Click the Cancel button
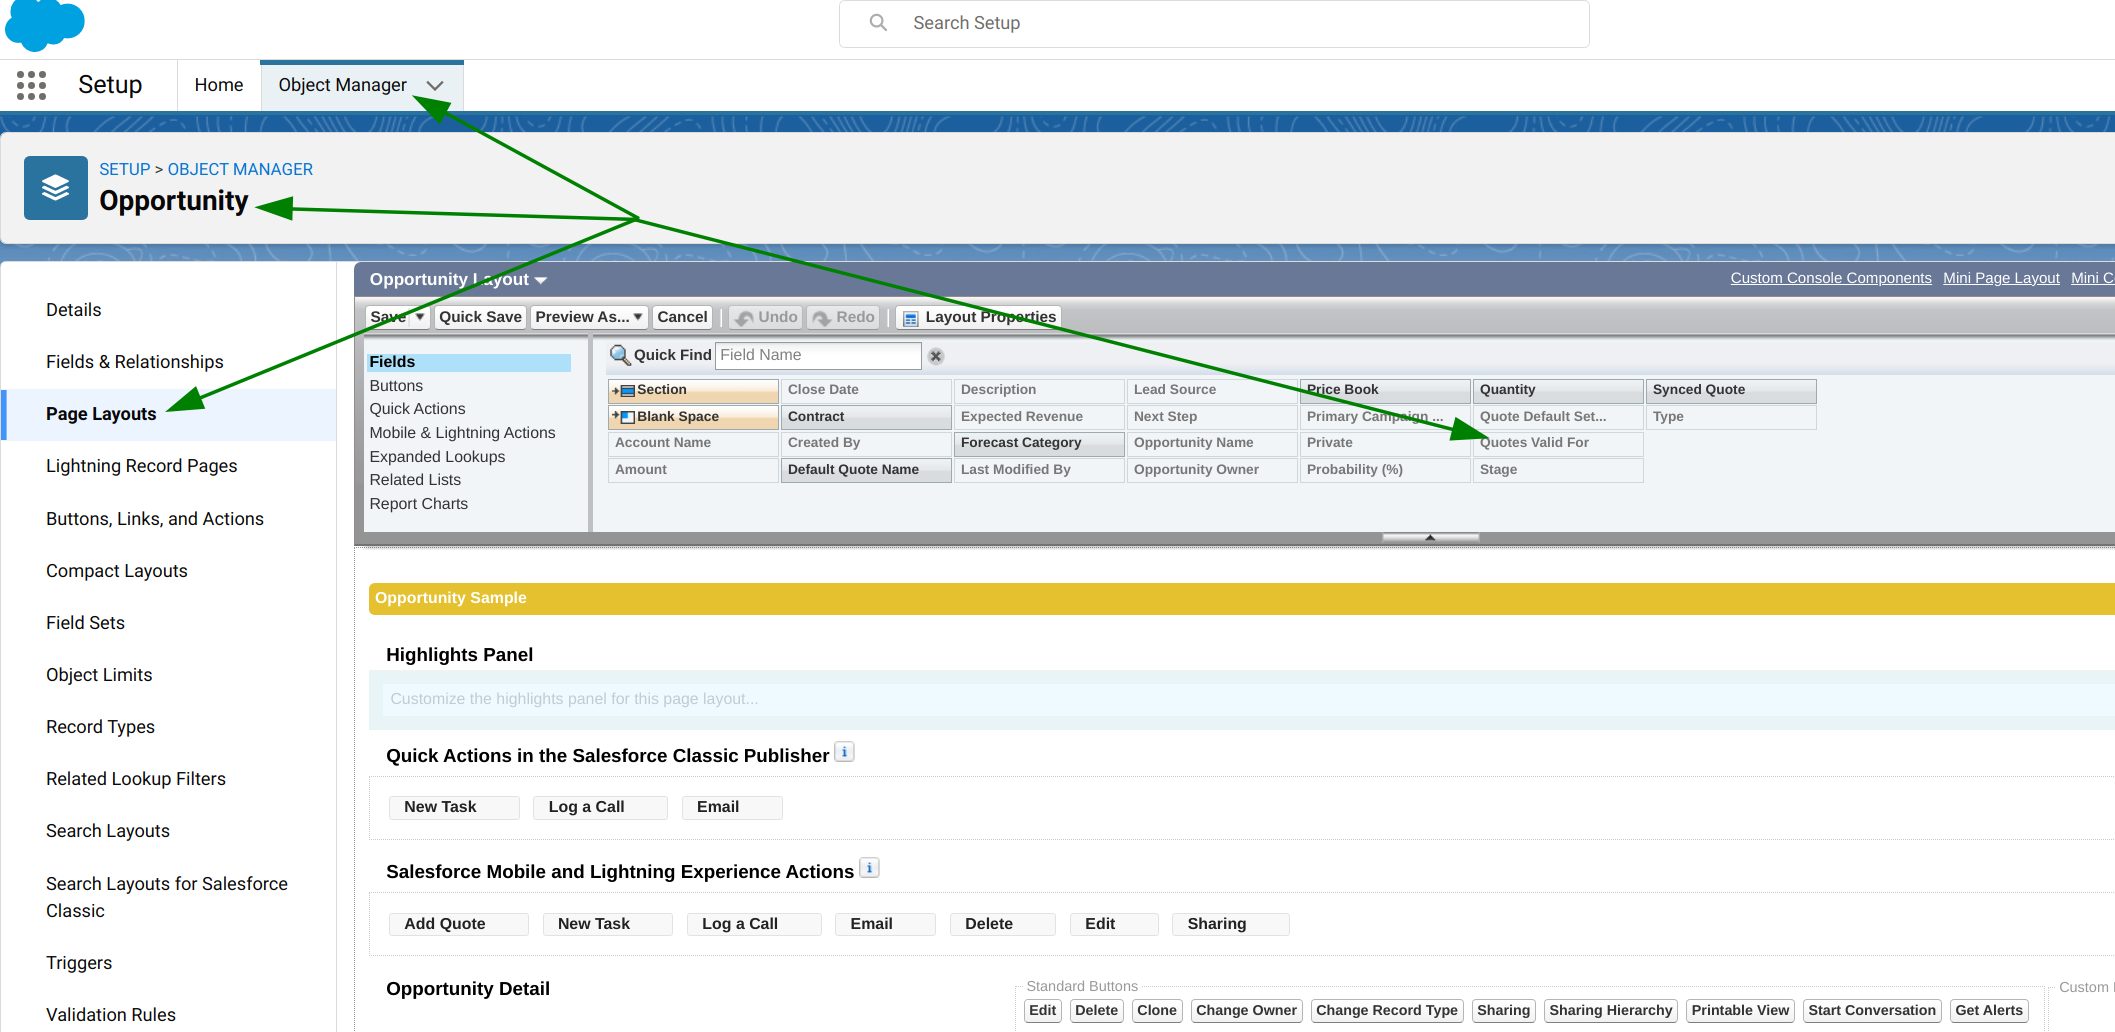Viewport: 2115px width, 1032px height. point(682,317)
